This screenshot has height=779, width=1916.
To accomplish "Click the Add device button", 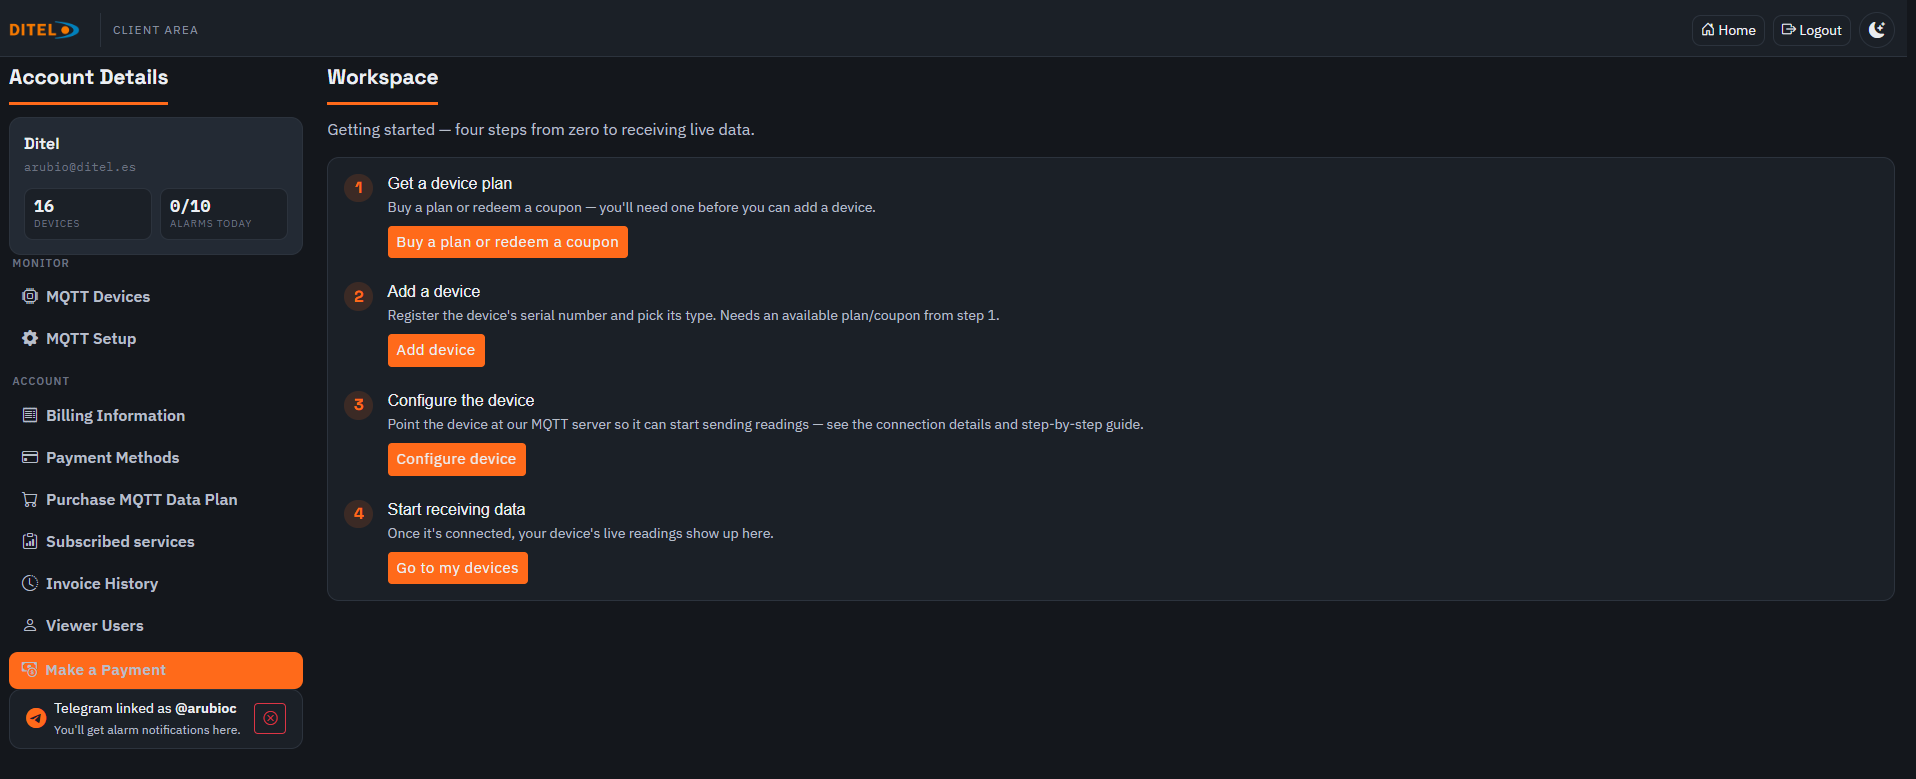I will point(436,350).
